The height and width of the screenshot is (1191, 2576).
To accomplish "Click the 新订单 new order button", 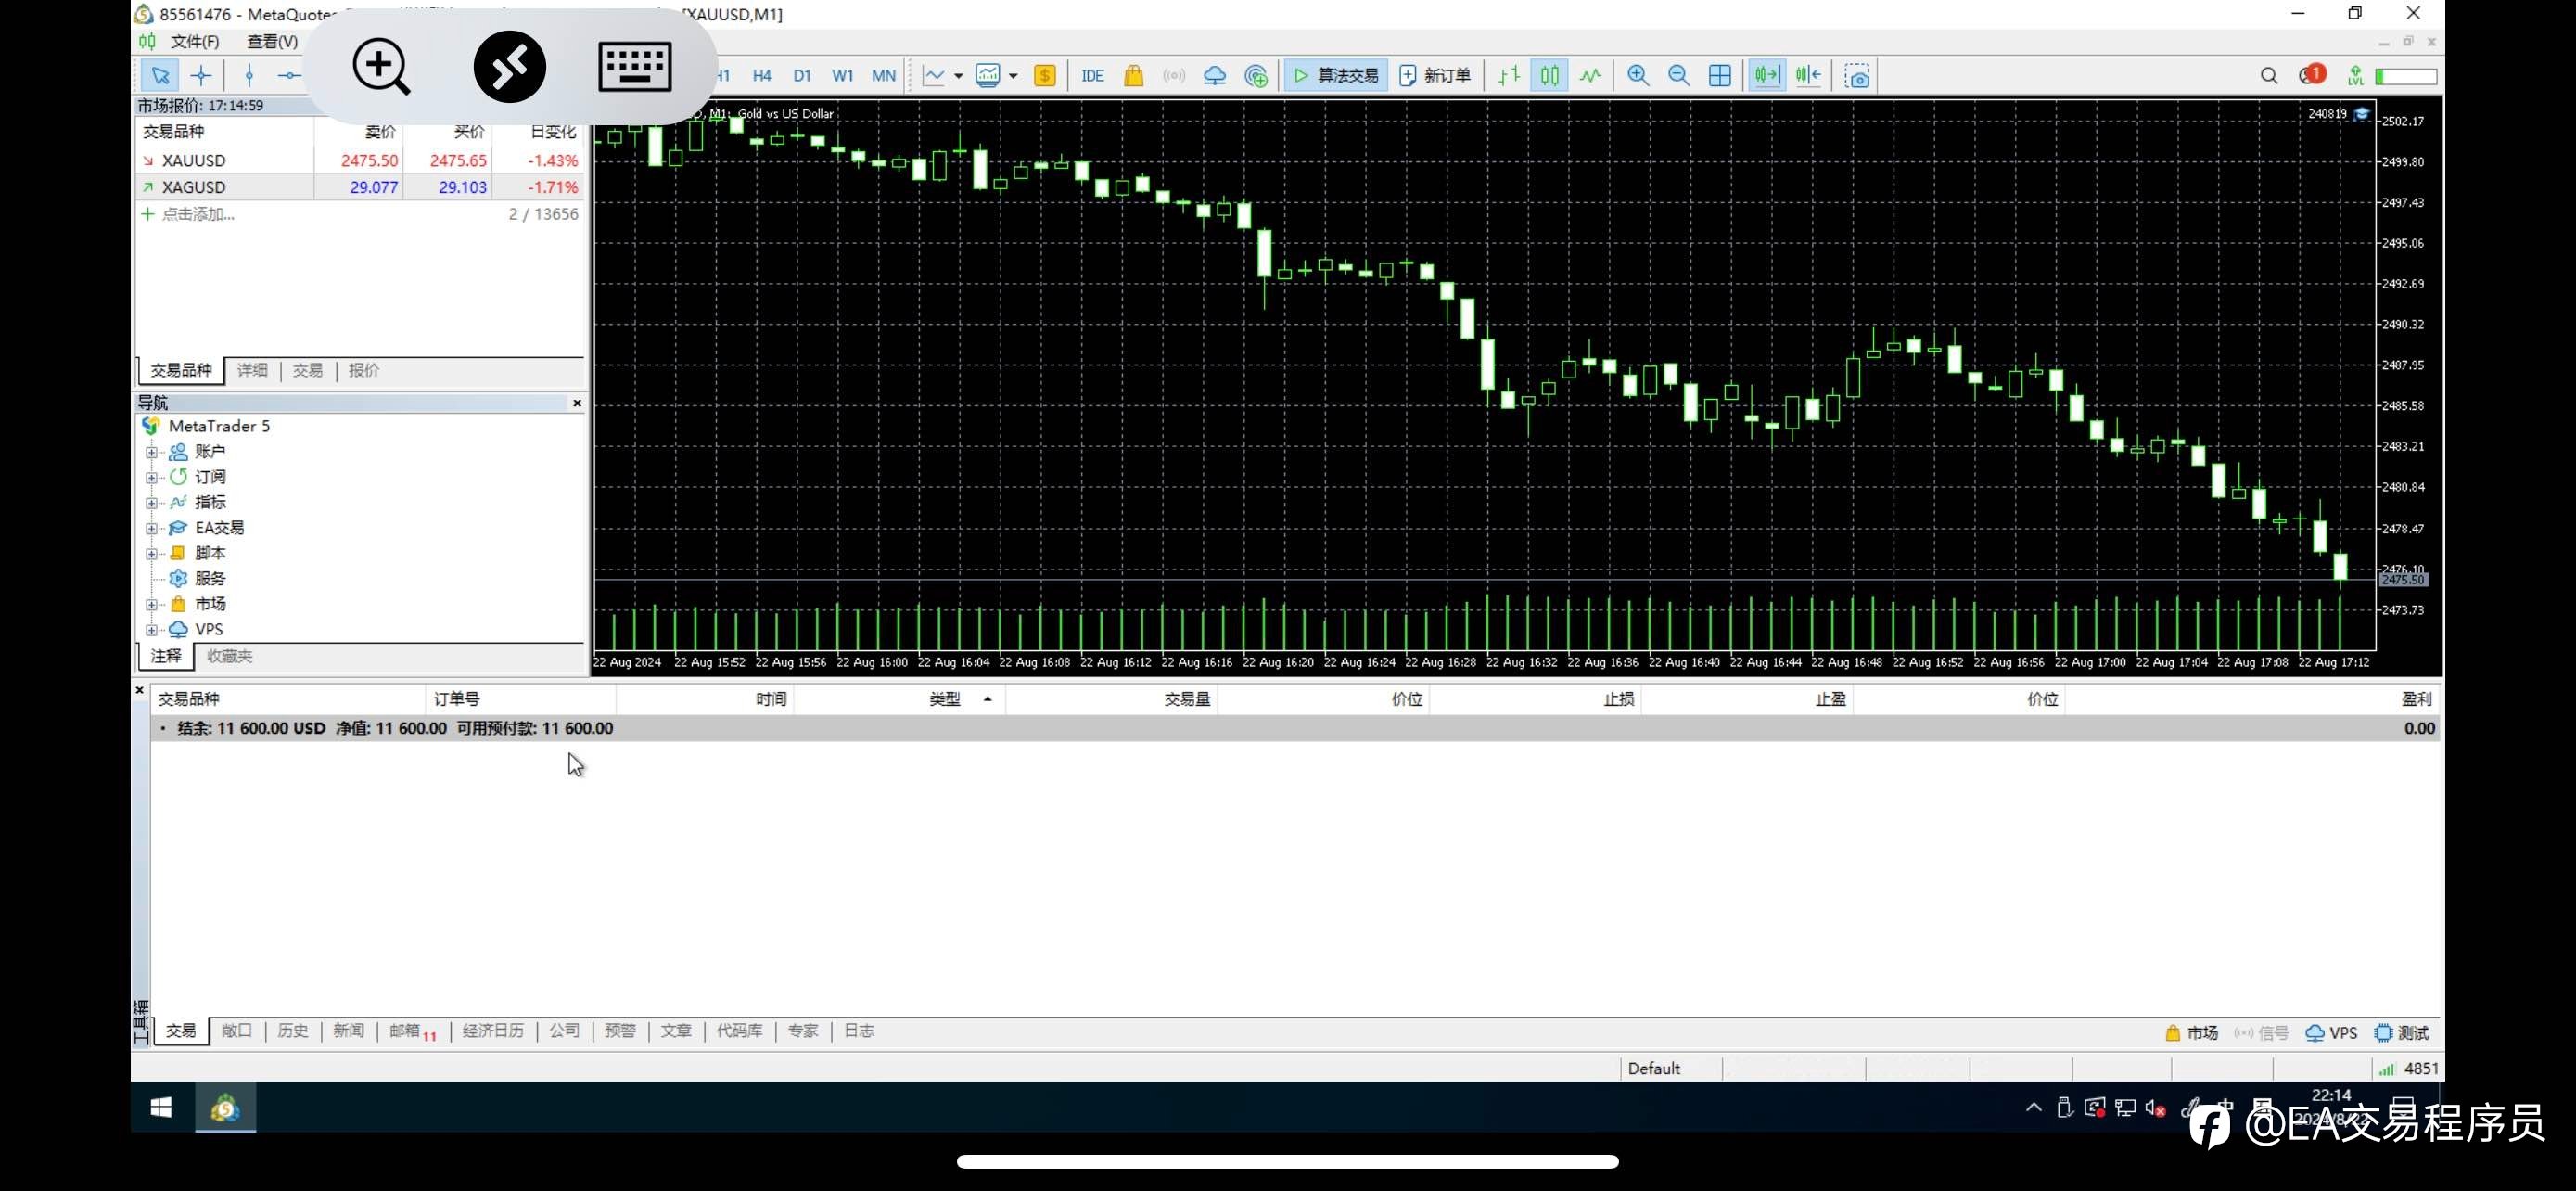I will pos(1435,75).
